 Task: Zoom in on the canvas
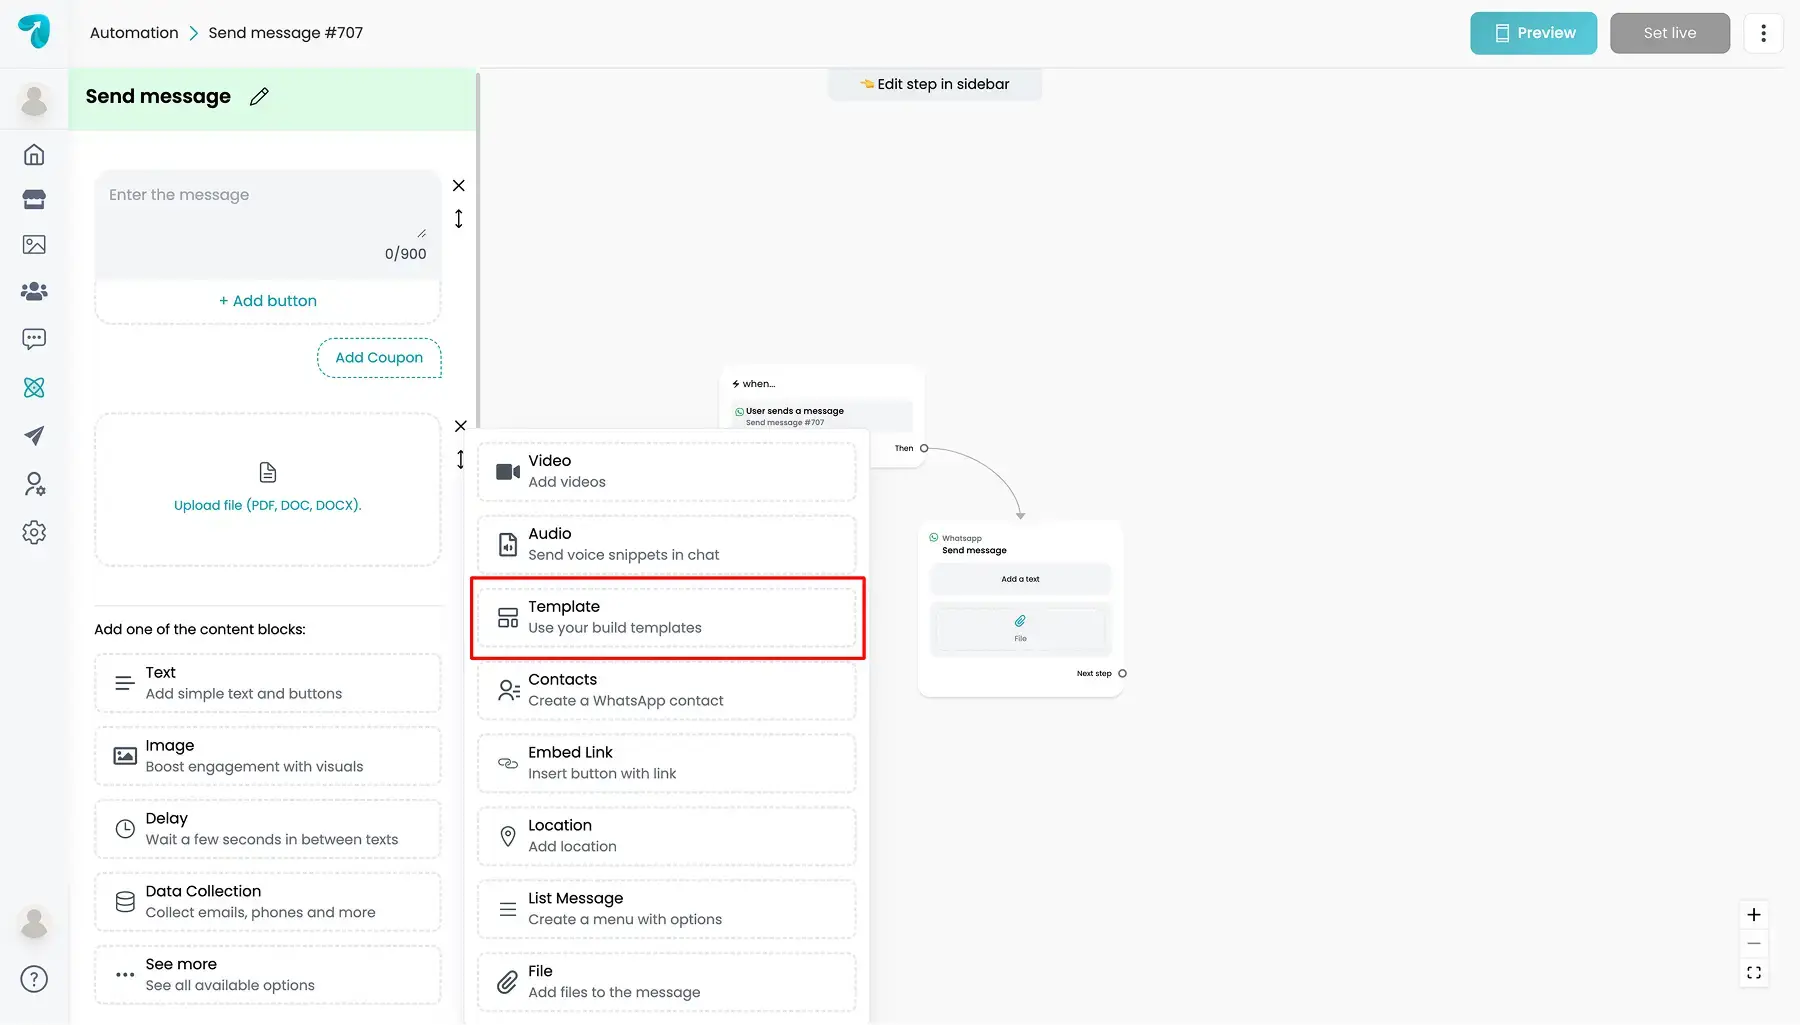(1754, 914)
